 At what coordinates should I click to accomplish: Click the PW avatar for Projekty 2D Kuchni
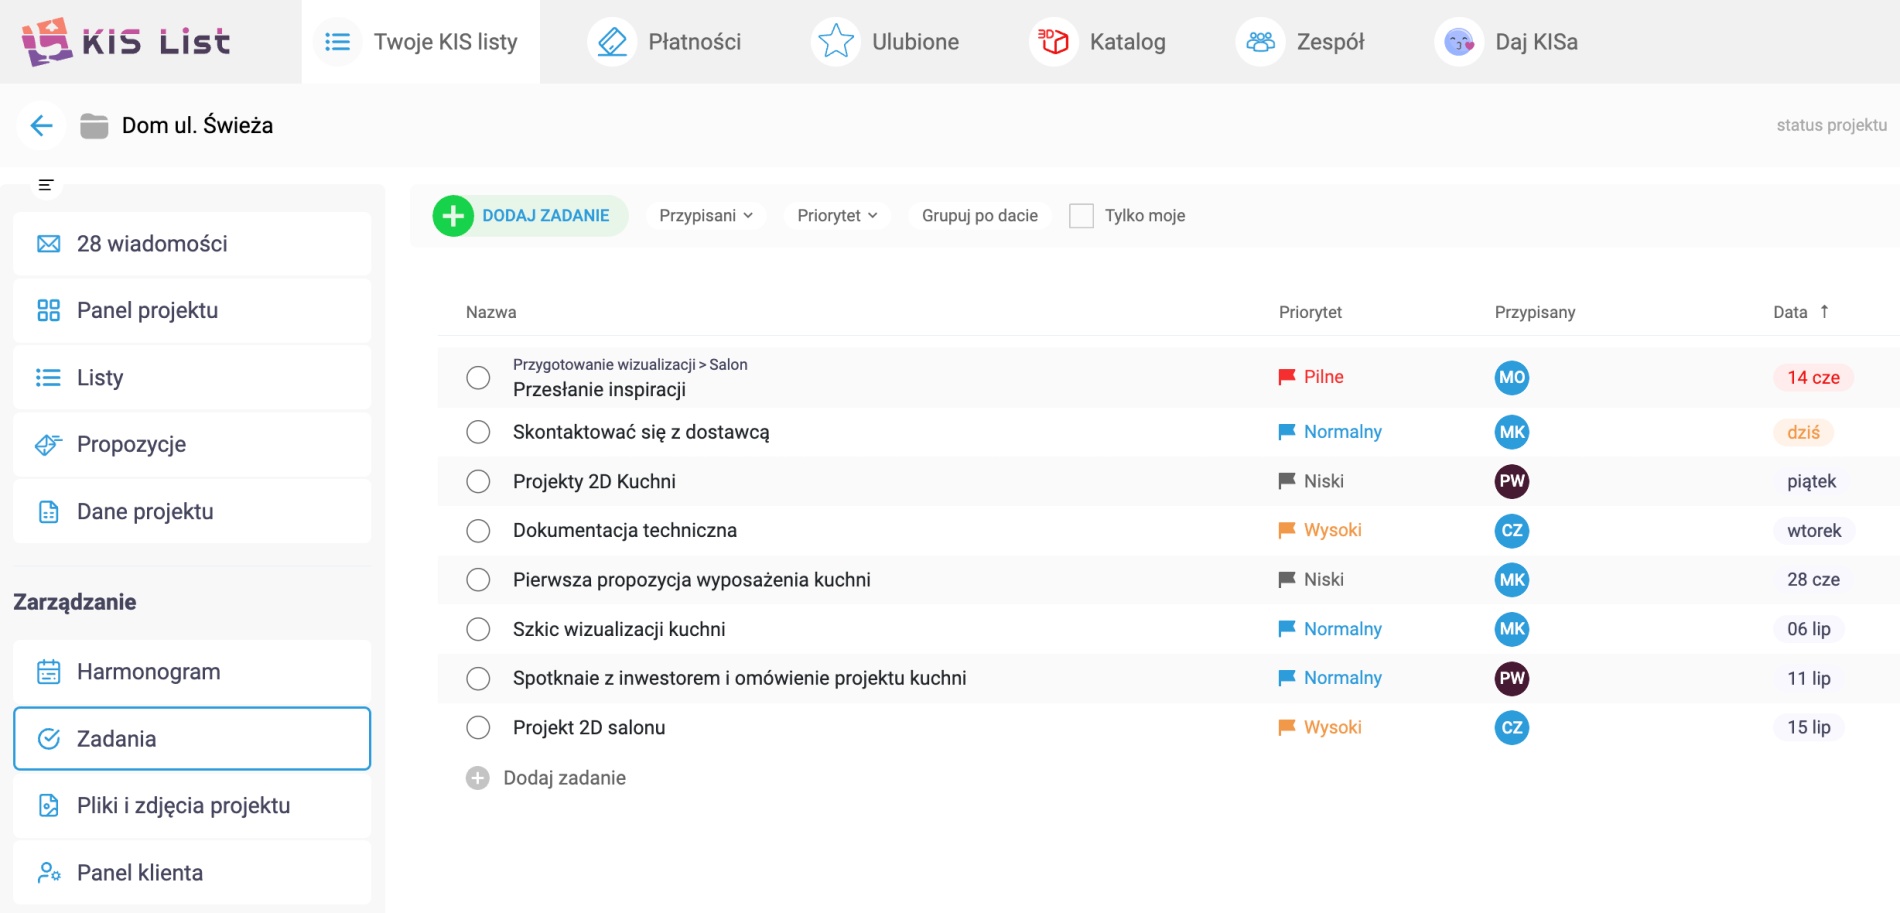[x=1511, y=481]
